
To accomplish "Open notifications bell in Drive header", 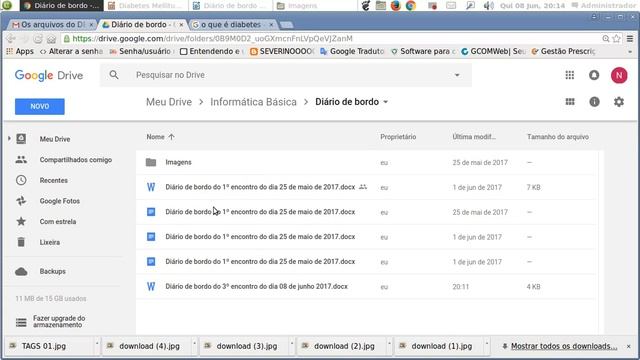I will (594, 75).
